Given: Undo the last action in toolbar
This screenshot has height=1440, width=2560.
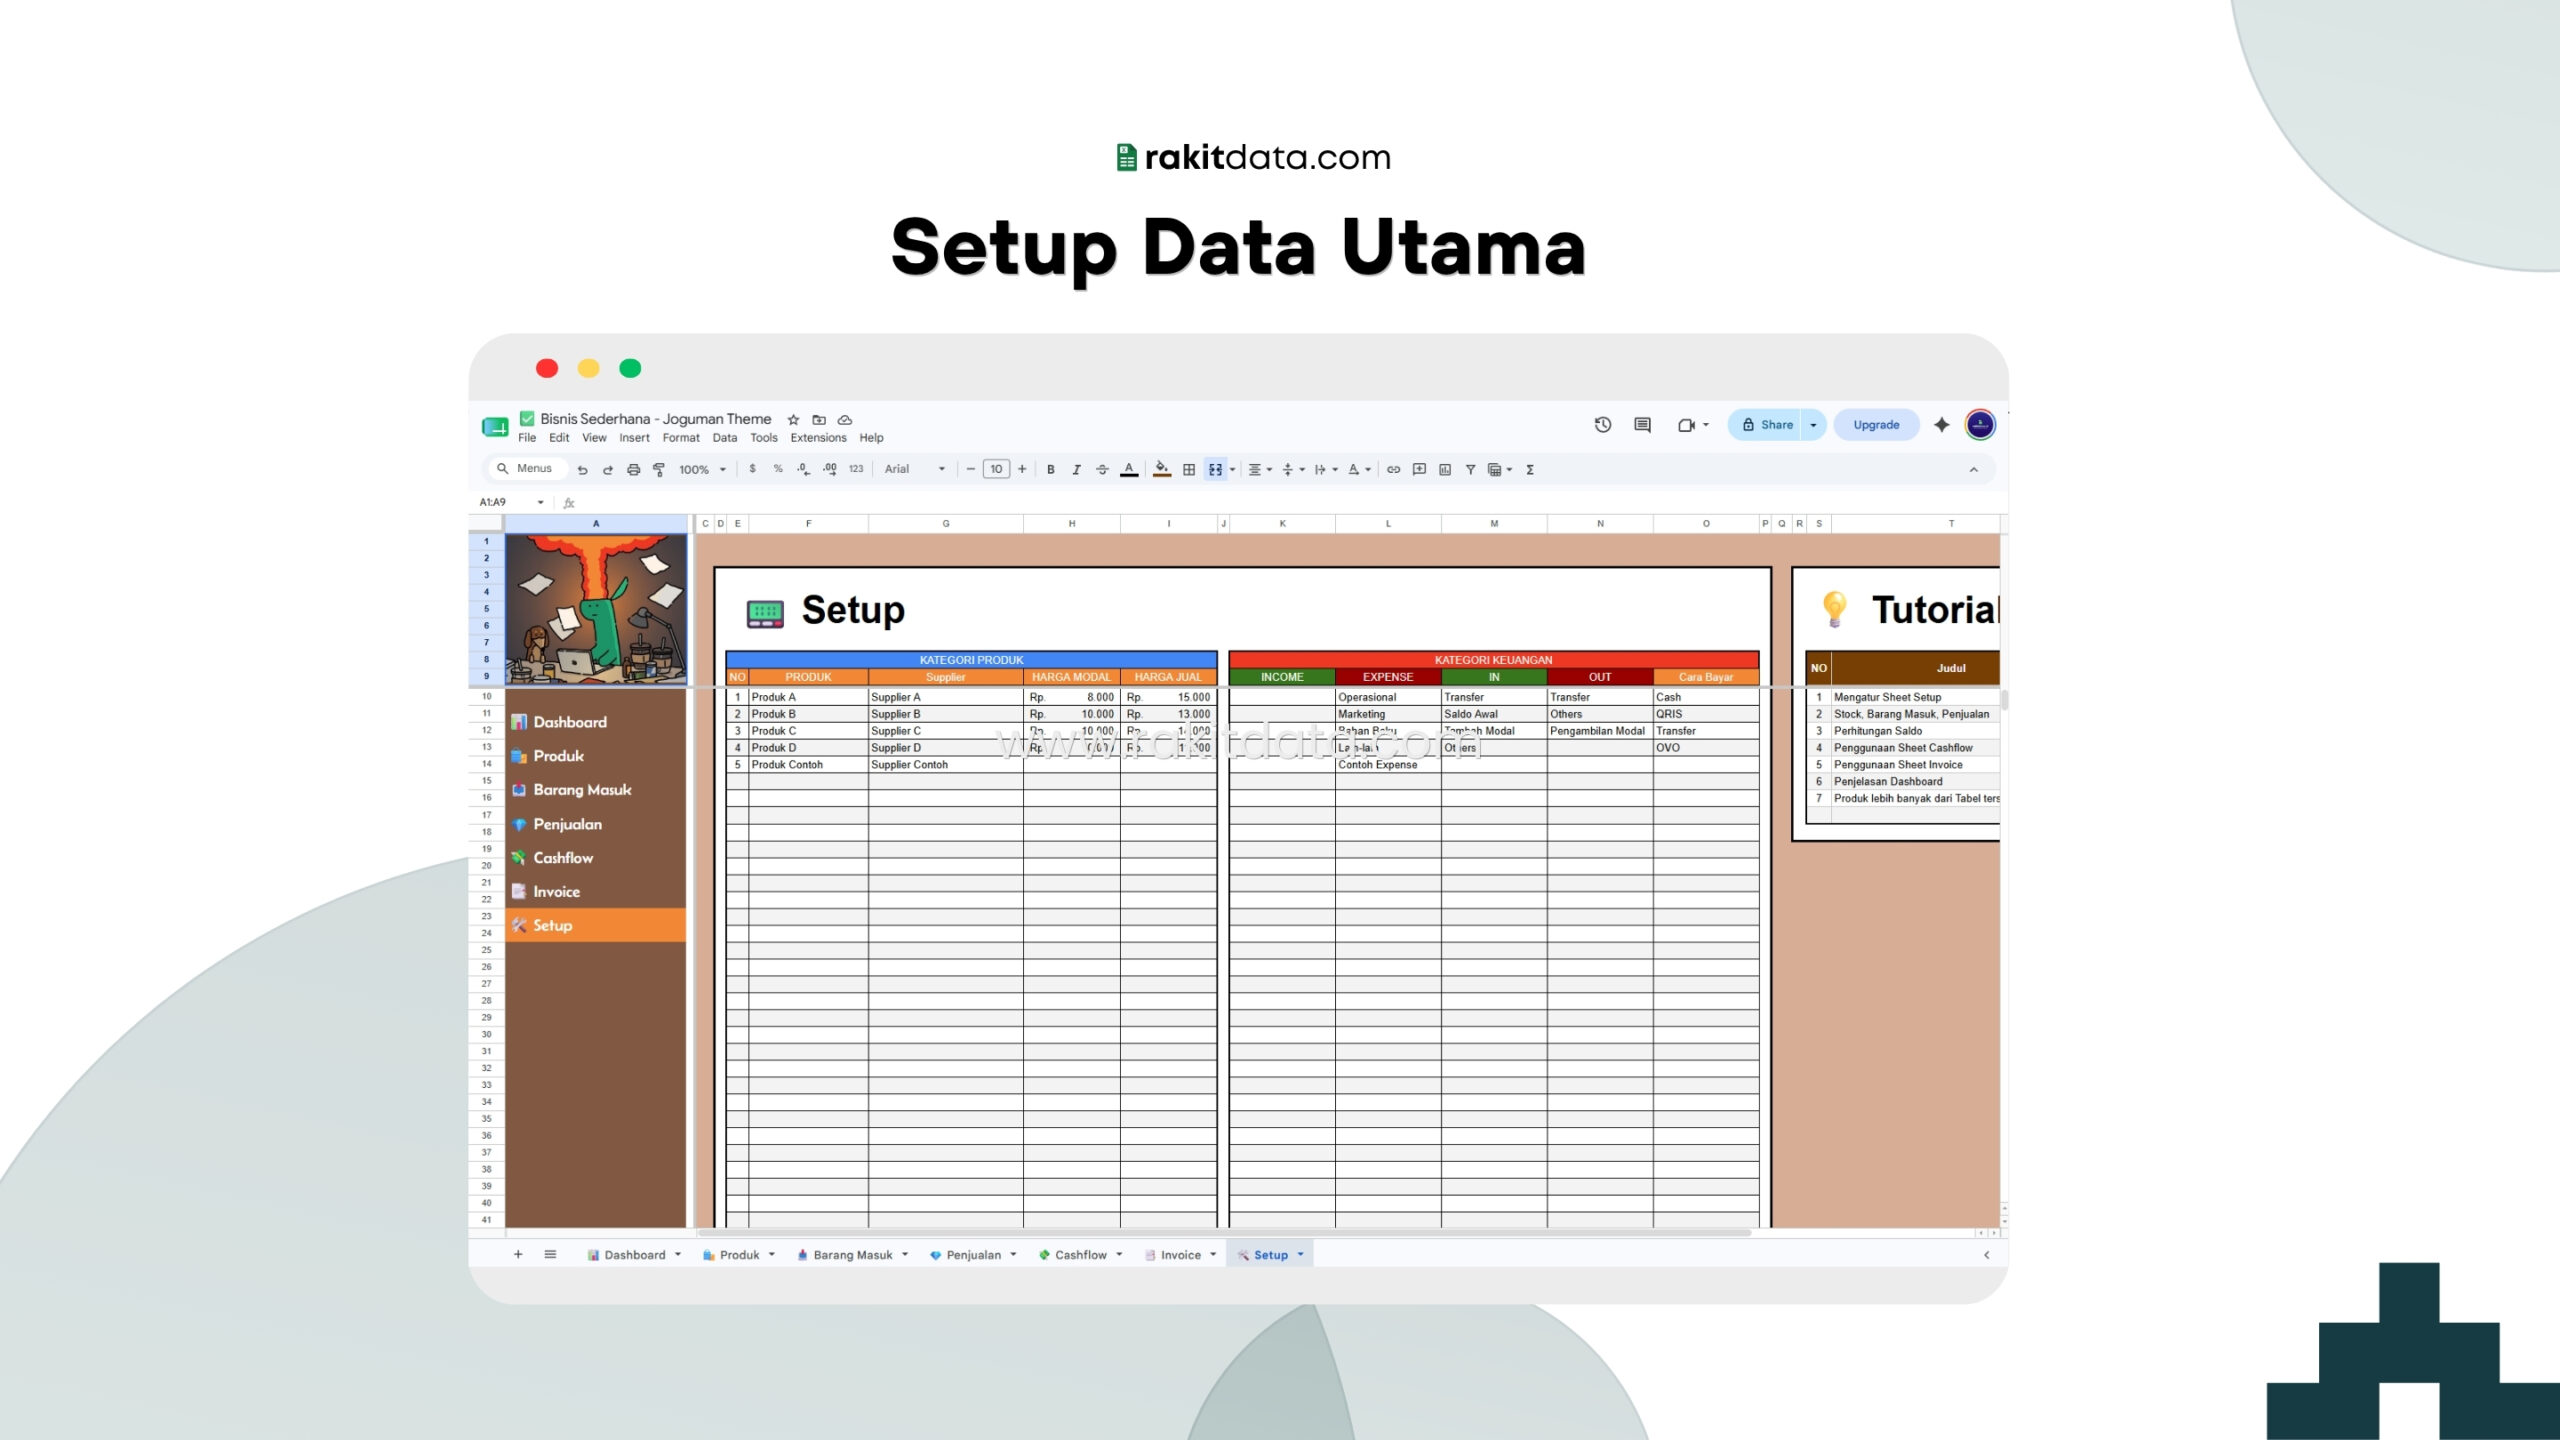Looking at the screenshot, I should click(x=582, y=469).
